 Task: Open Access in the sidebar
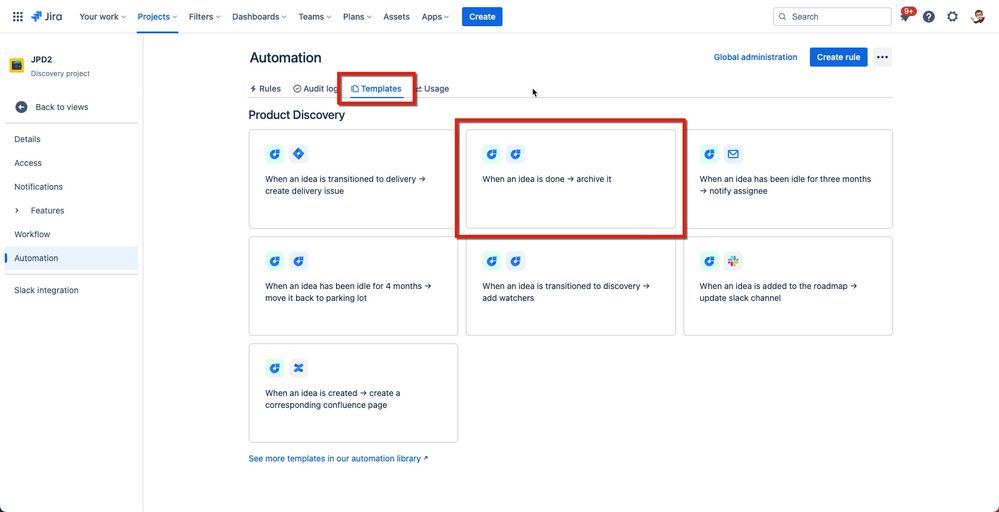(28, 163)
